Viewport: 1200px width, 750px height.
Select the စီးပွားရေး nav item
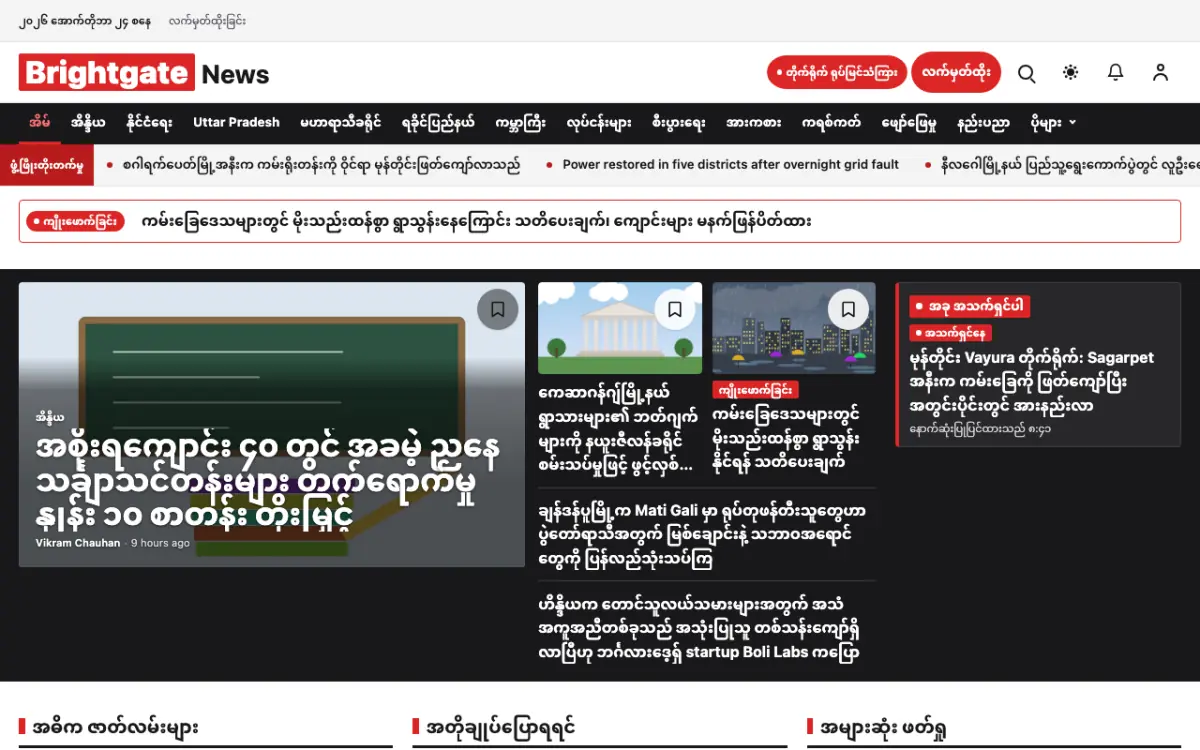pyautogui.click(x=678, y=123)
